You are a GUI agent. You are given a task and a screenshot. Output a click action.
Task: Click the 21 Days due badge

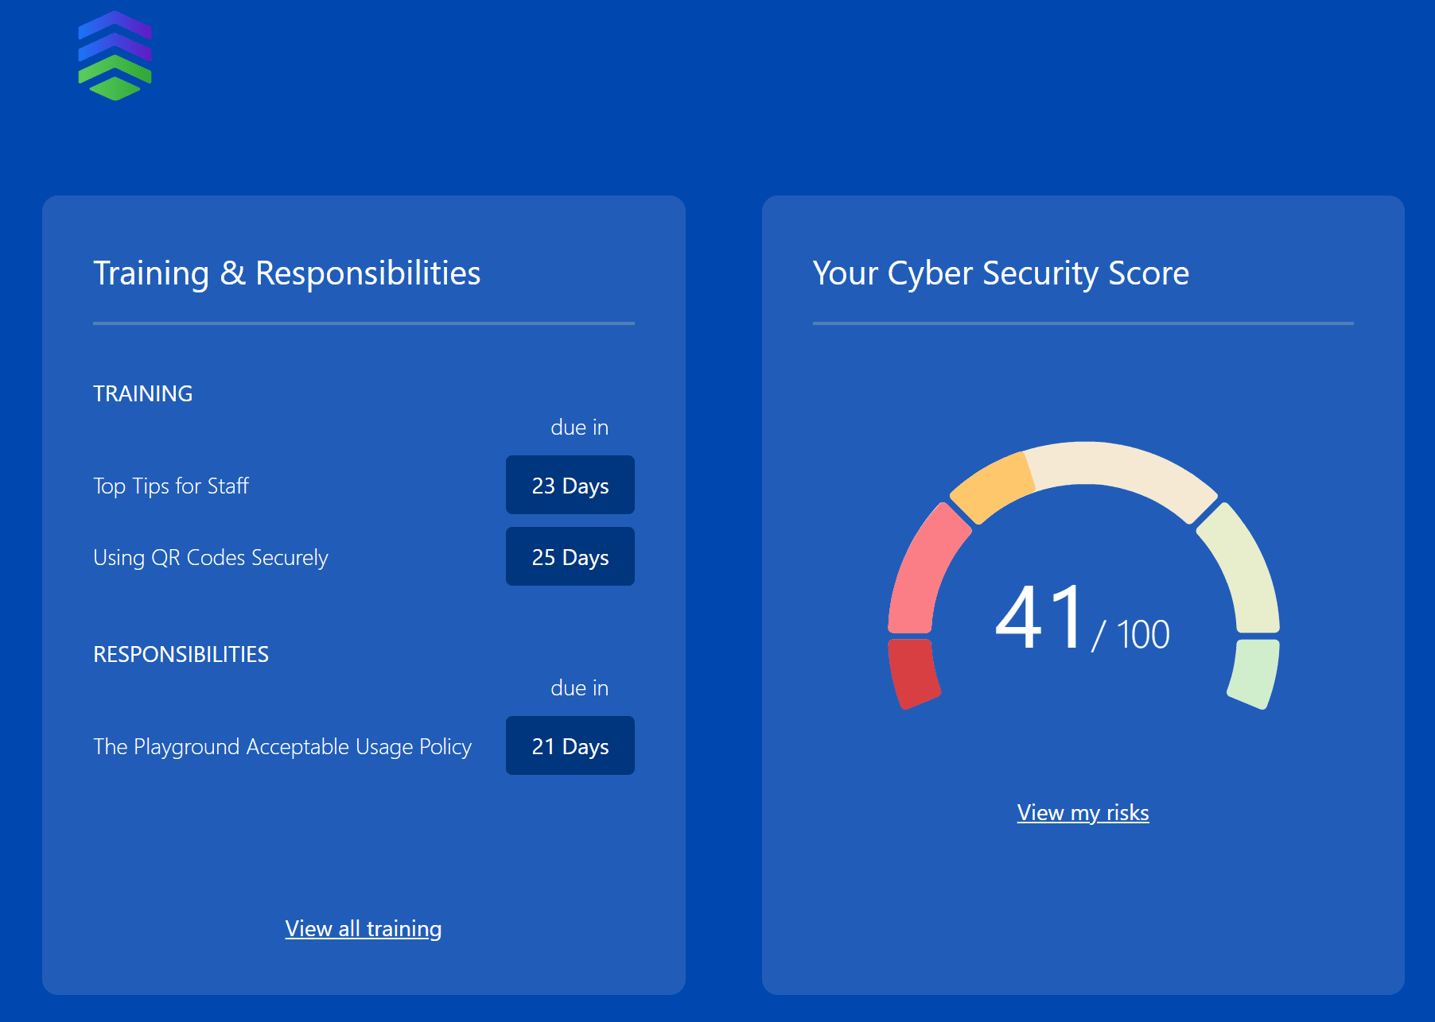pyautogui.click(x=570, y=746)
